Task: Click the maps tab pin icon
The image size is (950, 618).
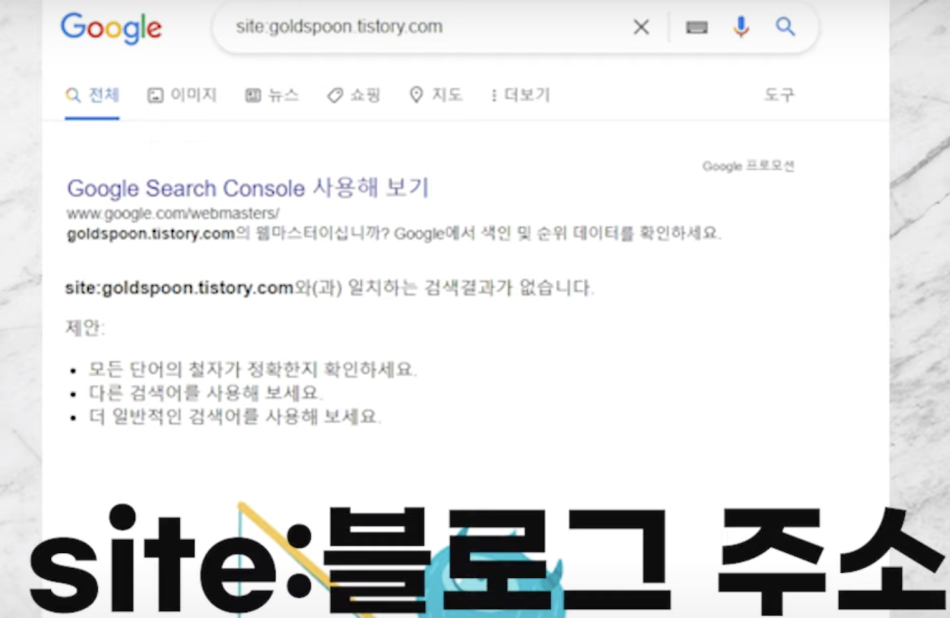Action: pos(416,95)
